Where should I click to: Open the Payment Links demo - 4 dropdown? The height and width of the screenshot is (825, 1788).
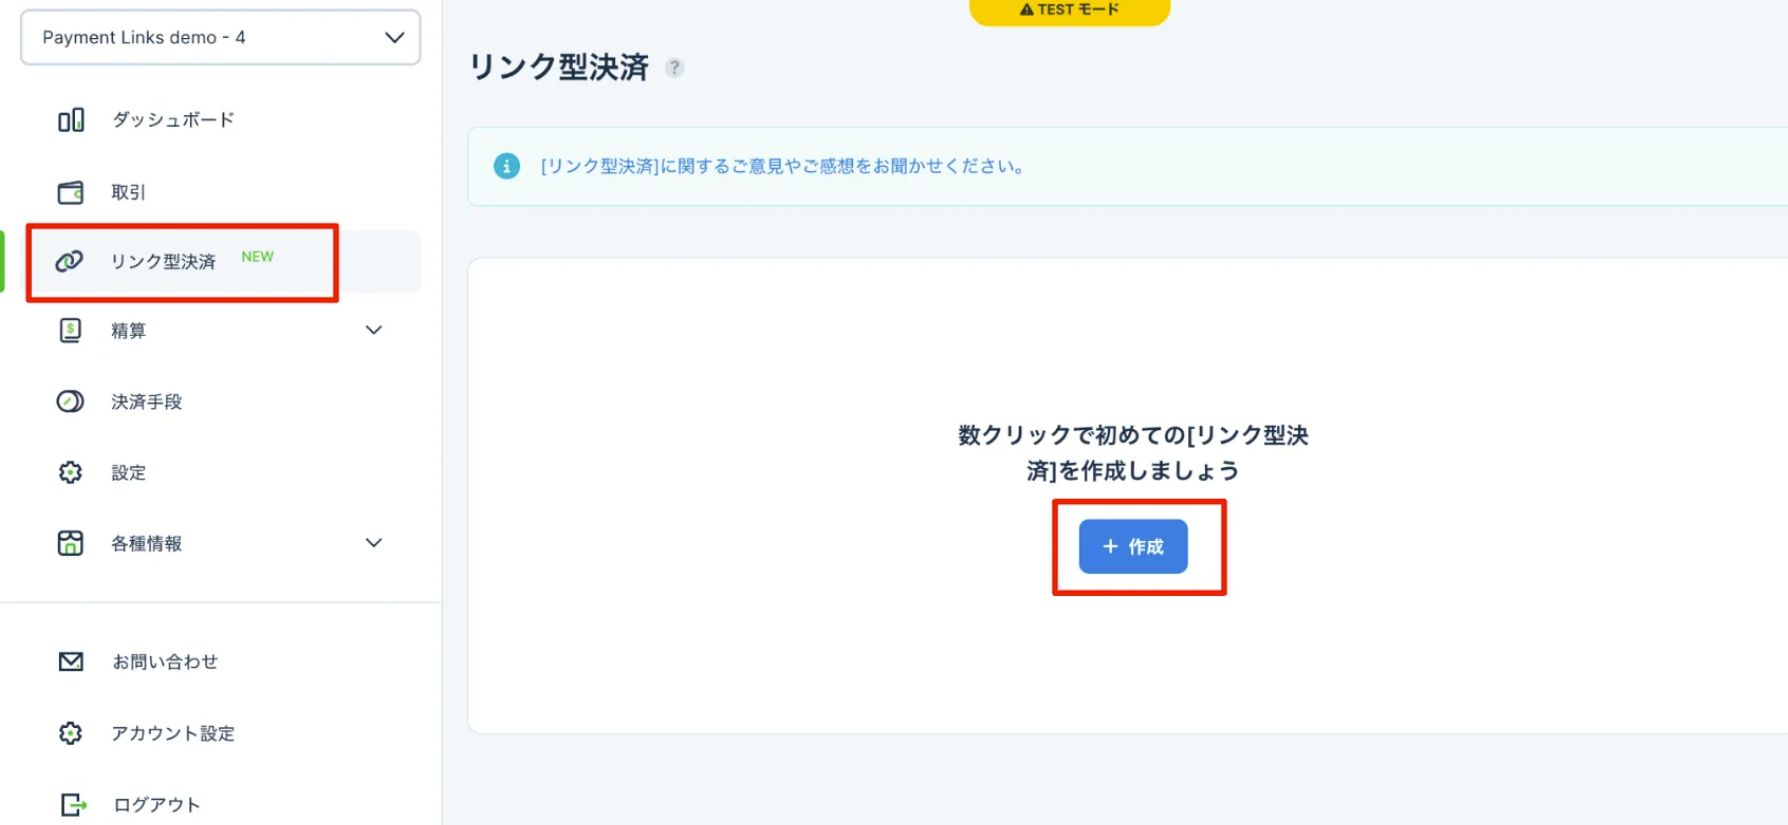(x=220, y=38)
